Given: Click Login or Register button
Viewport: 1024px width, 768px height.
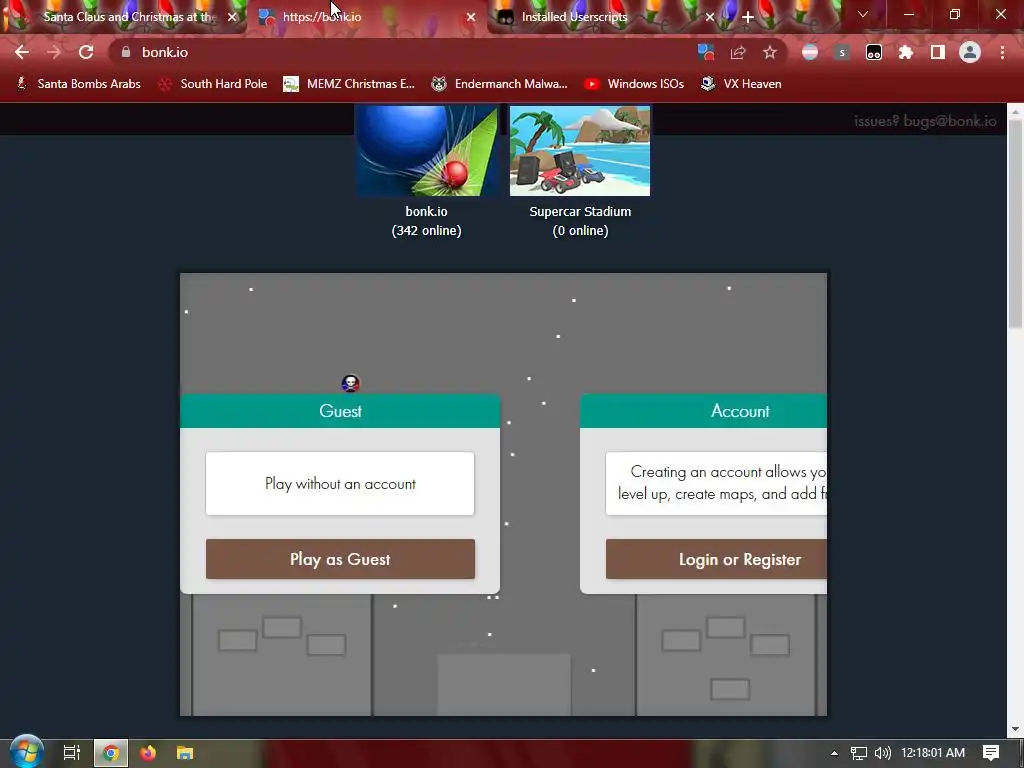Looking at the screenshot, I should (x=716, y=559).
